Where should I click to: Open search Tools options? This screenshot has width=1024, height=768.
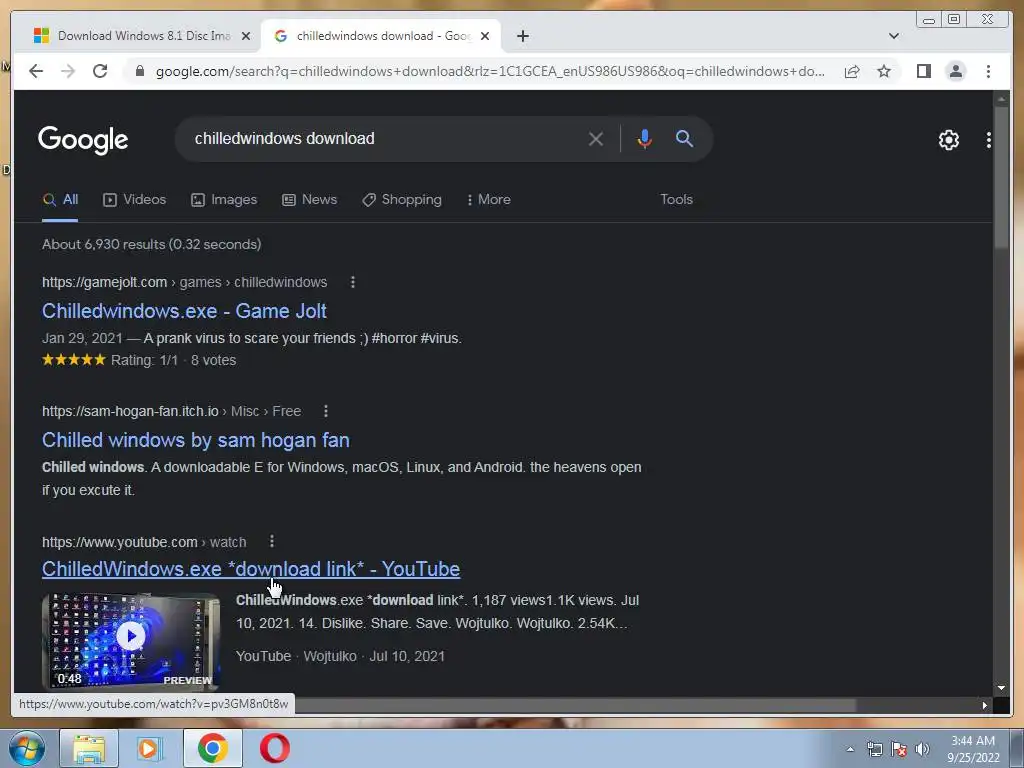[x=676, y=199]
